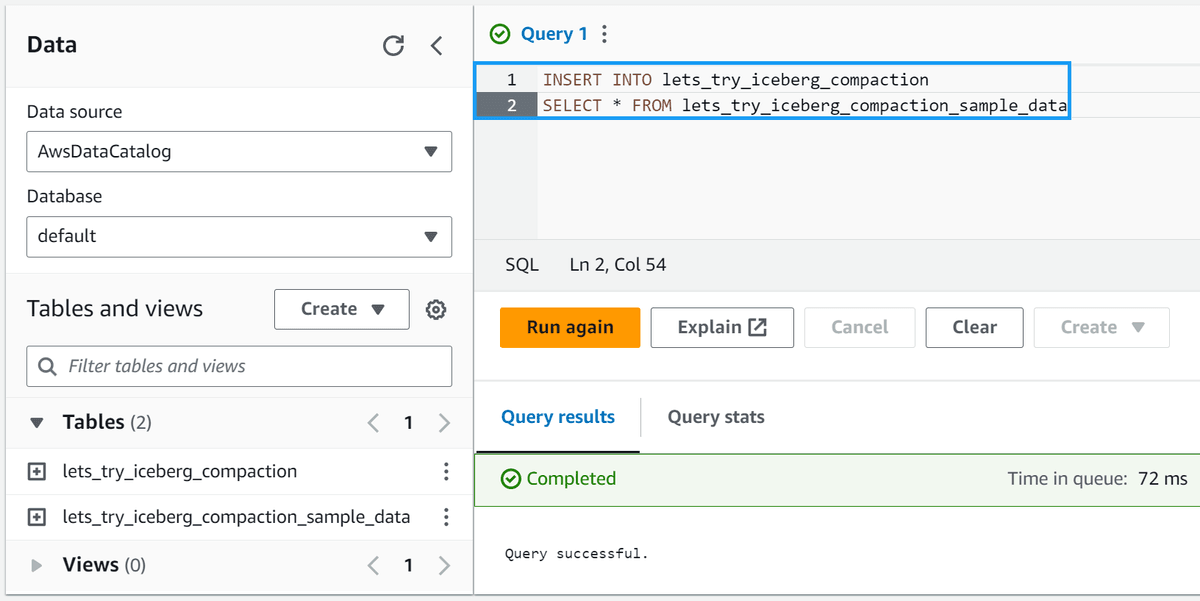Expand the Views section
The image size is (1200, 601).
(37, 565)
